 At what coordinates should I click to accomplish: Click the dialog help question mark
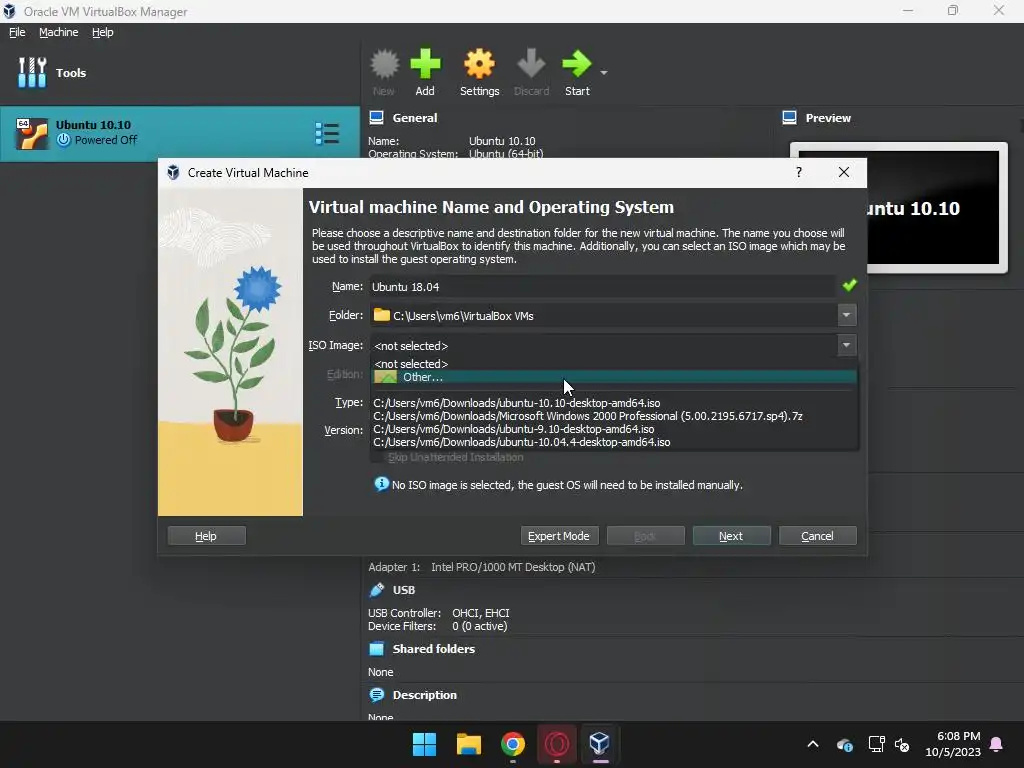[x=799, y=172]
